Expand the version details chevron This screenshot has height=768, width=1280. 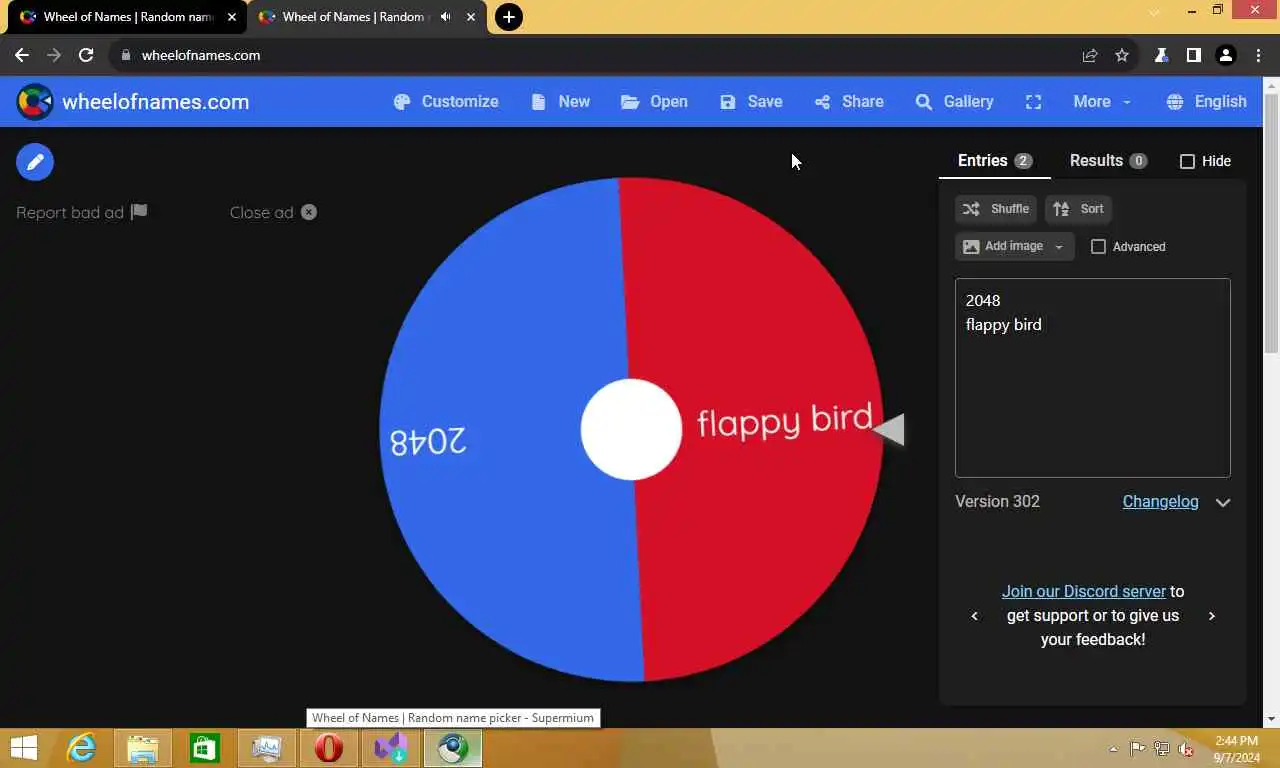1222,503
